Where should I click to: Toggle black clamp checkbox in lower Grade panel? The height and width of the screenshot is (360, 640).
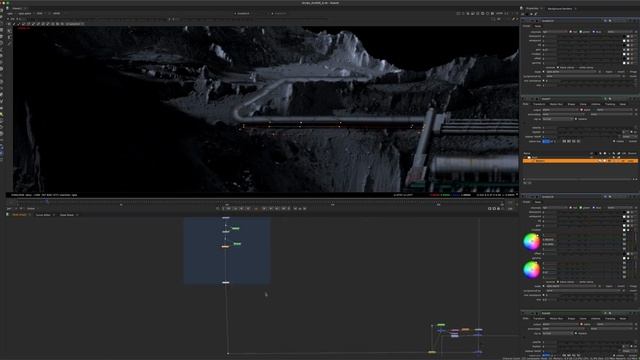(558, 282)
